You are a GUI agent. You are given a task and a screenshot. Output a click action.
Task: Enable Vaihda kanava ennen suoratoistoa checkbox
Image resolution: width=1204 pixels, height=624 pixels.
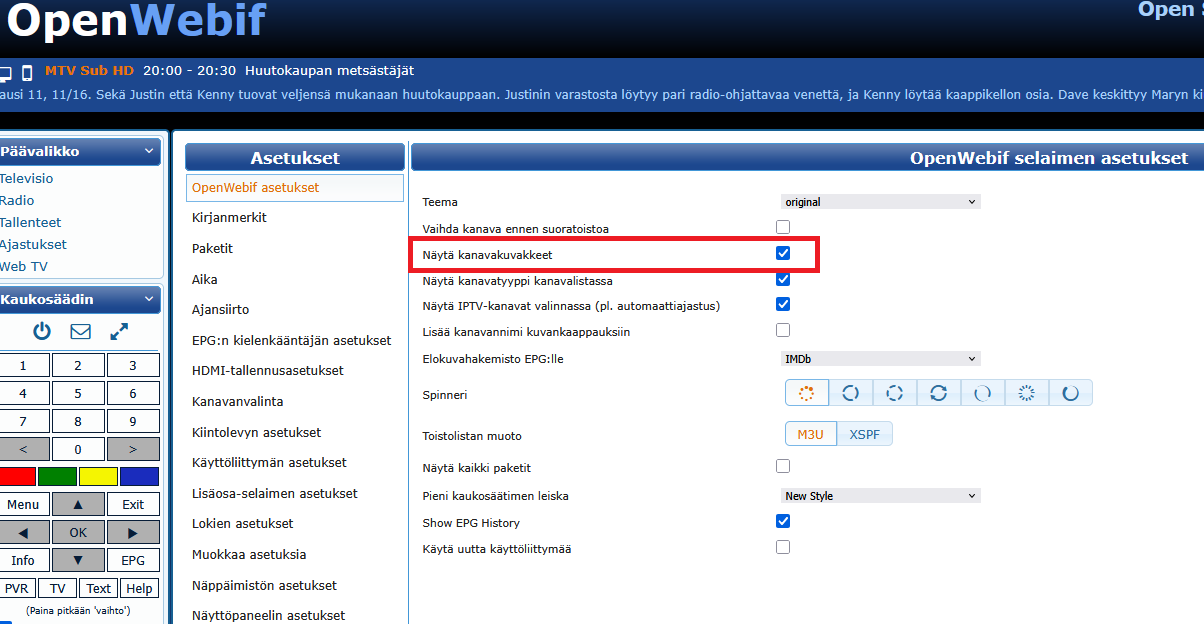pyautogui.click(x=783, y=228)
